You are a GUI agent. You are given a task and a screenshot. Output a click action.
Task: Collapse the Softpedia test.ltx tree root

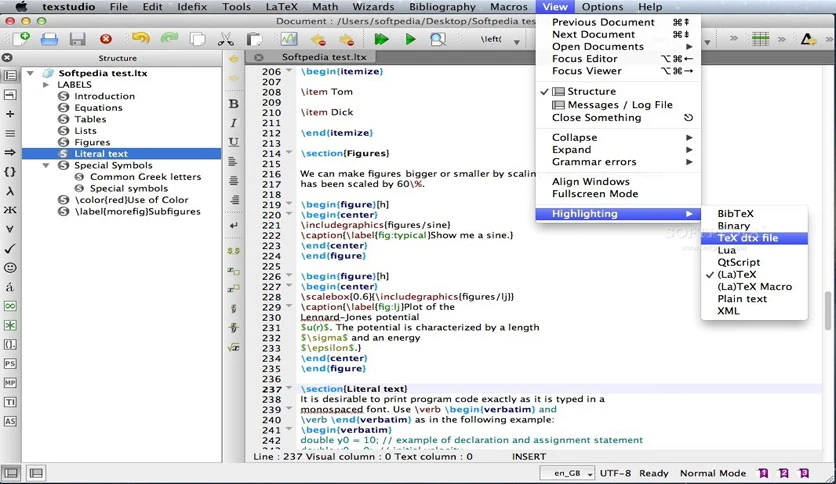pyautogui.click(x=30, y=73)
